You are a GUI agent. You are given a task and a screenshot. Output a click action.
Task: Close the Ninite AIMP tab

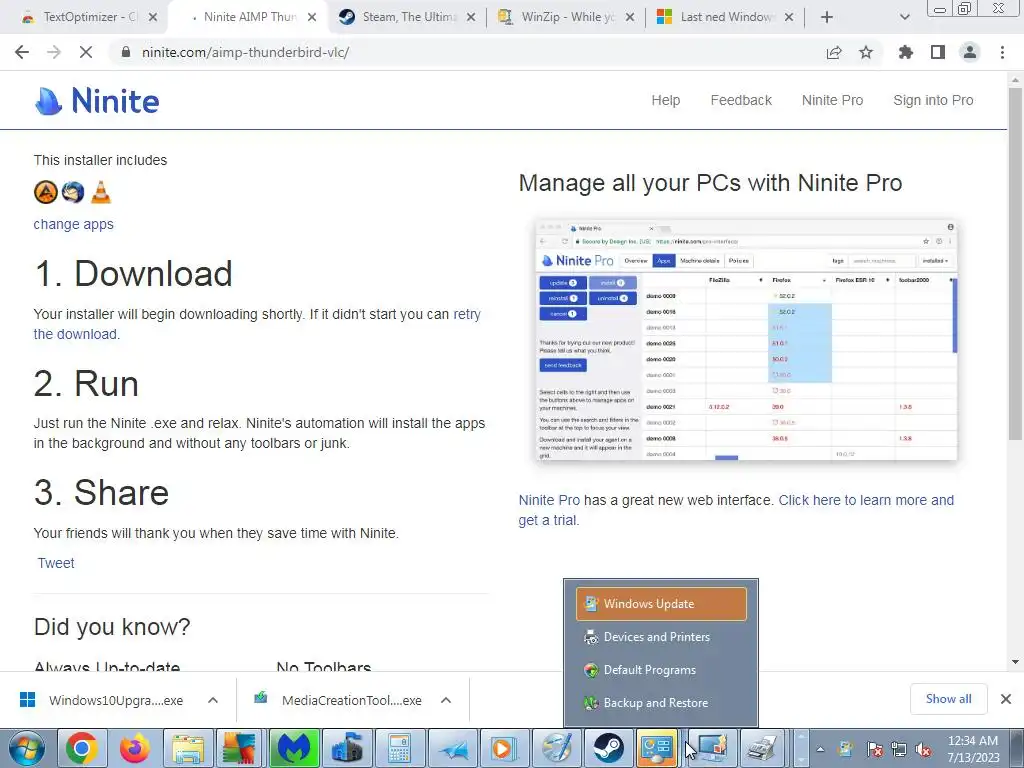coord(312,17)
